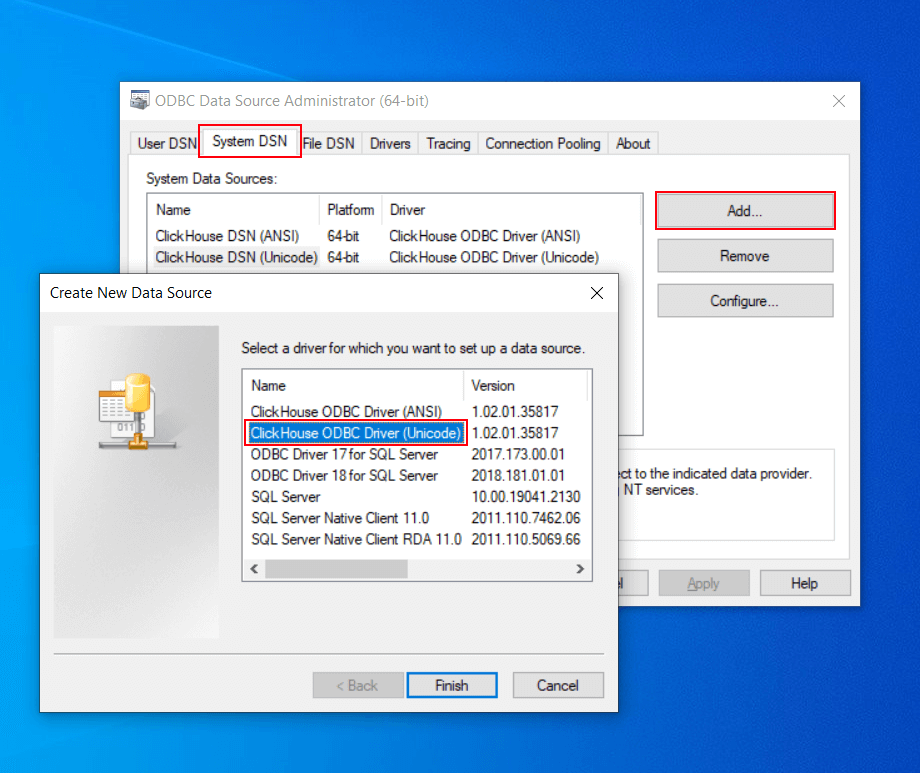Image resolution: width=920 pixels, height=773 pixels.
Task: Sort system data sources by Name column
Action: pyautogui.click(x=233, y=210)
